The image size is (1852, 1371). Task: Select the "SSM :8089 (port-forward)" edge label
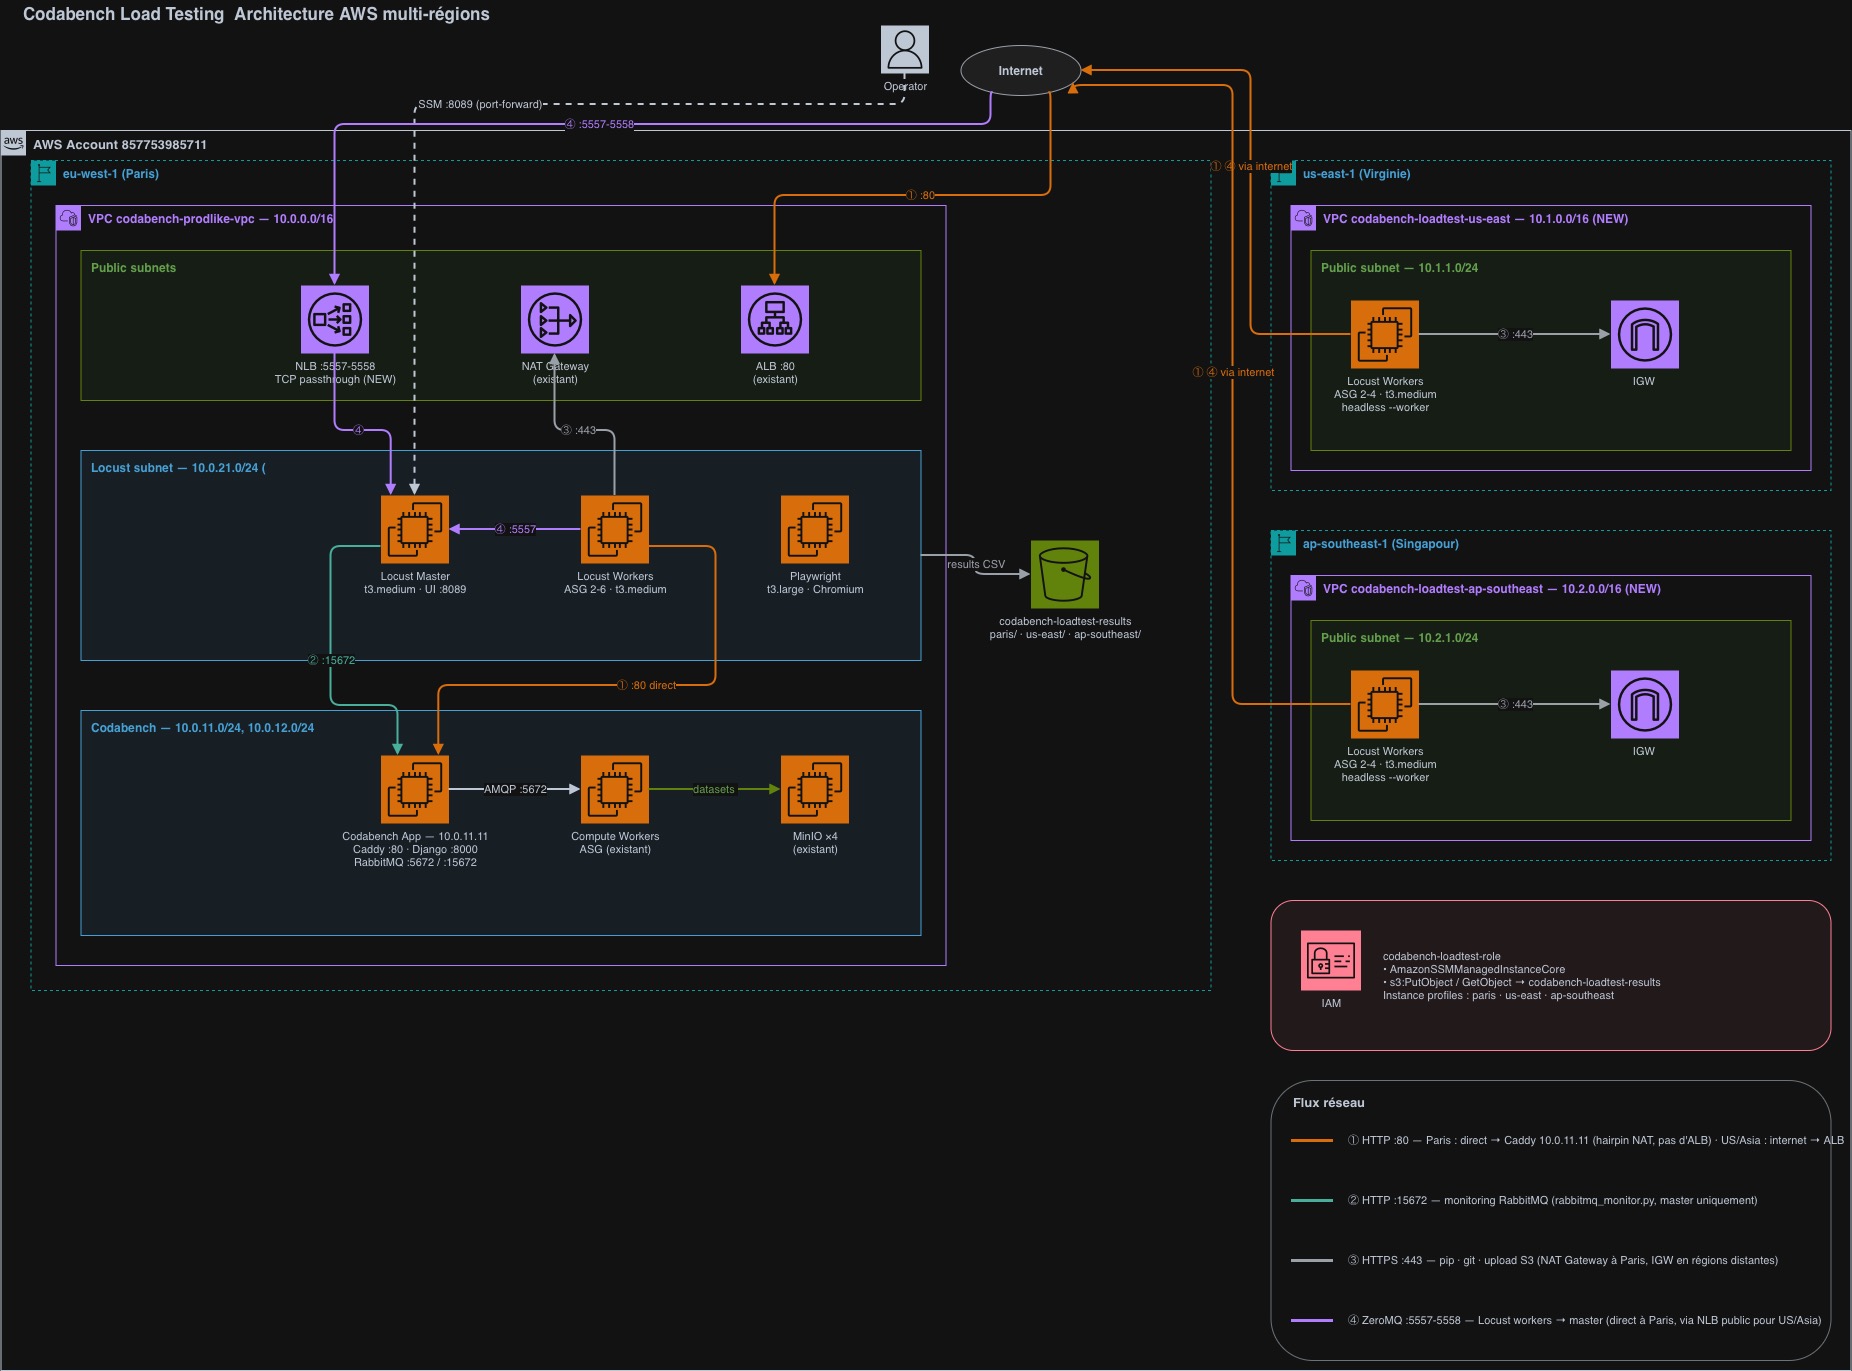[480, 104]
